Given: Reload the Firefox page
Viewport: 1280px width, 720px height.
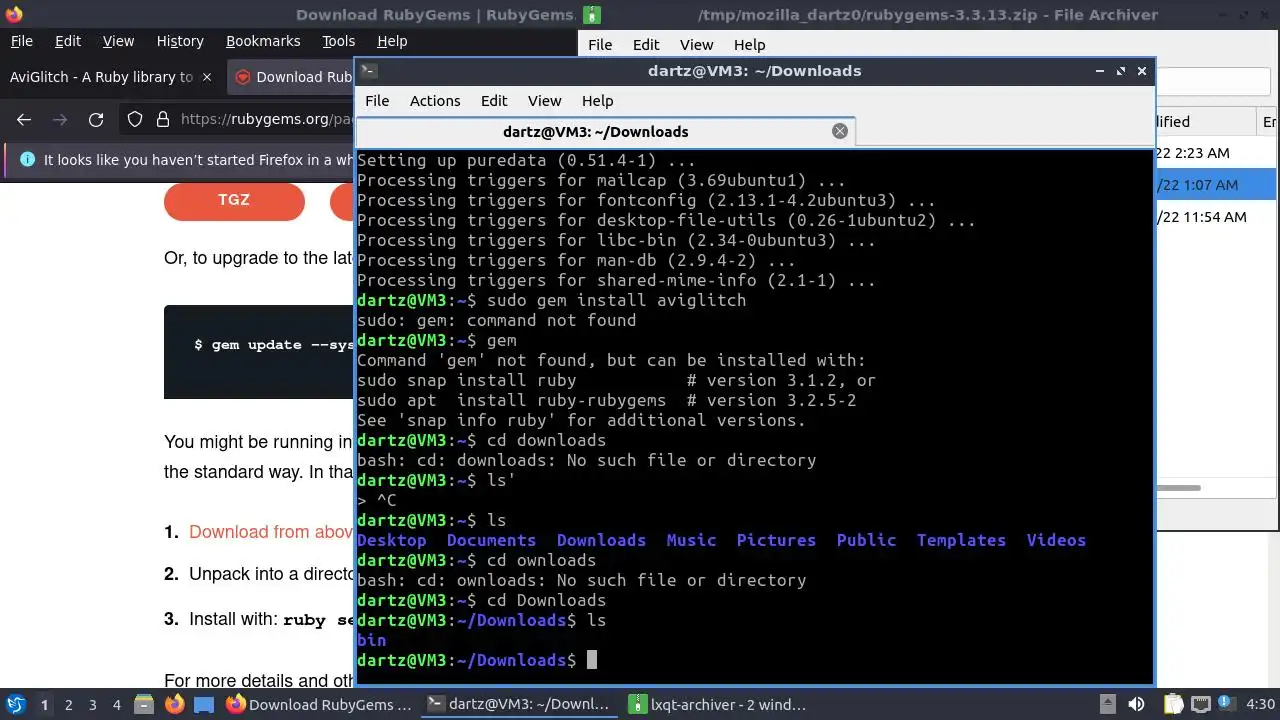Looking at the screenshot, I should click(96, 119).
